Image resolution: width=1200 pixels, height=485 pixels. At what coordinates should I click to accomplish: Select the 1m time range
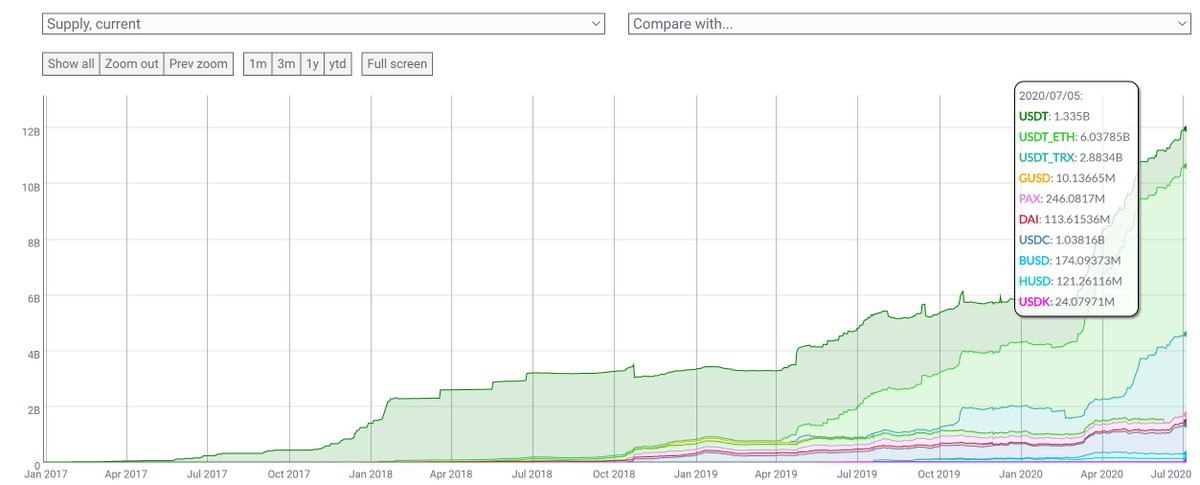coord(258,64)
